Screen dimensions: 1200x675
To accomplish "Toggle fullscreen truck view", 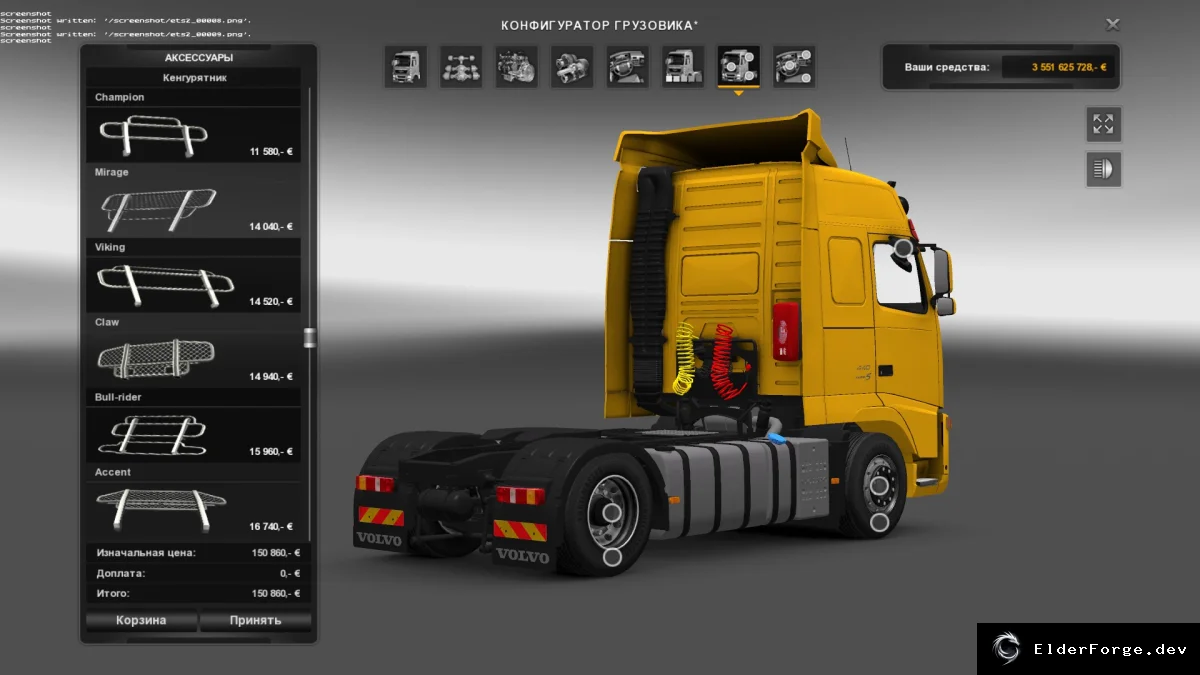I will [x=1103, y=124].
